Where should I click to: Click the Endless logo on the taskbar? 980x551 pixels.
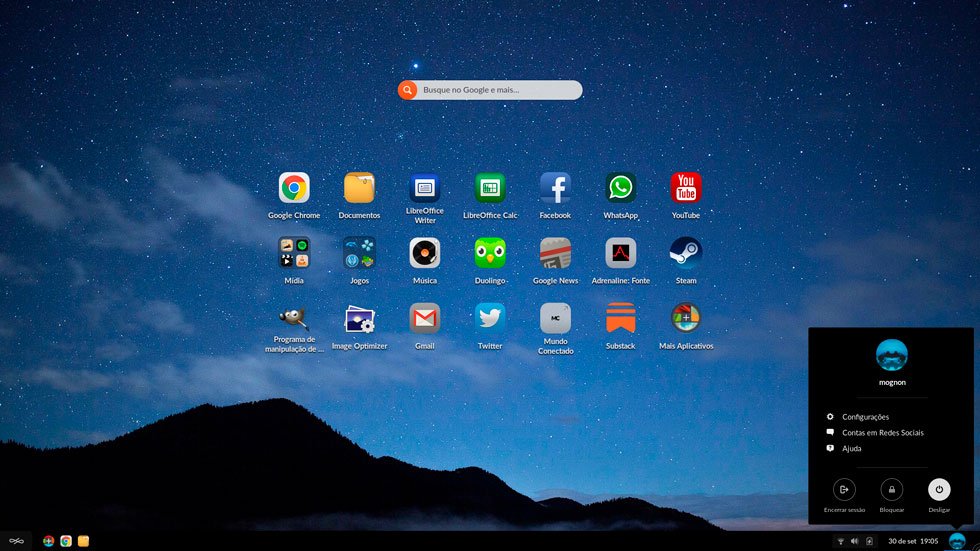(x=16, y=541)
